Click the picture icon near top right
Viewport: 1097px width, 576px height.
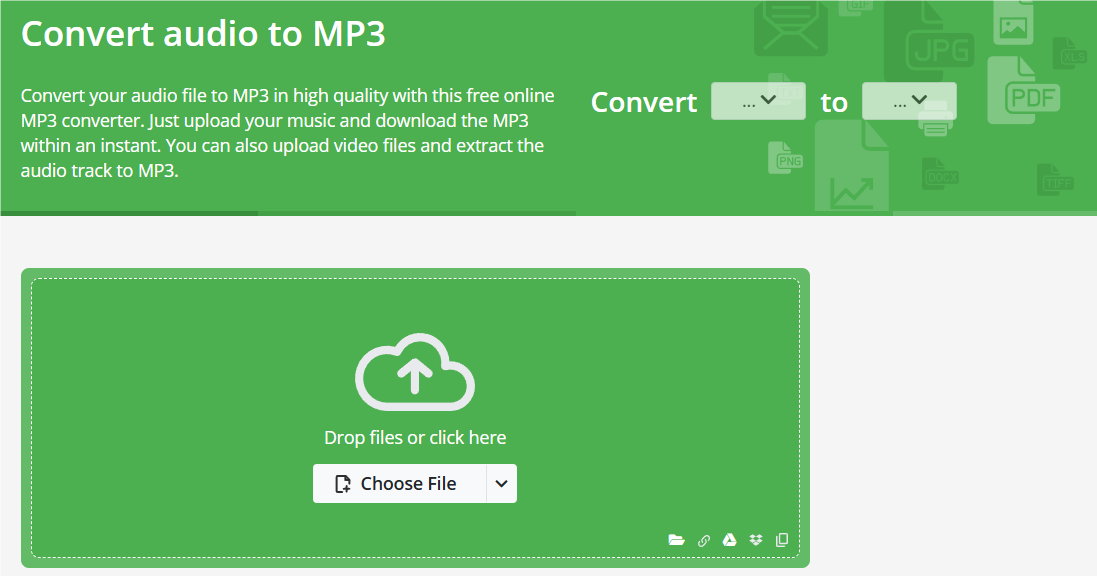click(x=1013, y=21)
